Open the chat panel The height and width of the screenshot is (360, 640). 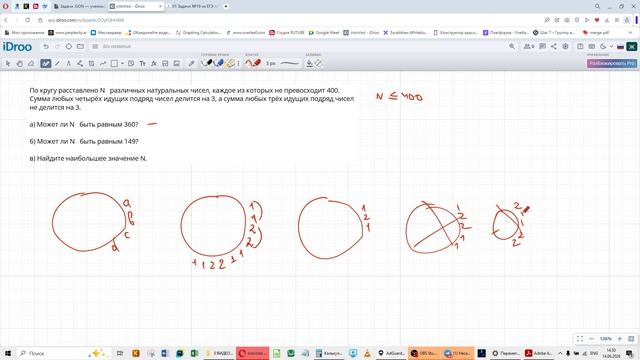[542, 47]
